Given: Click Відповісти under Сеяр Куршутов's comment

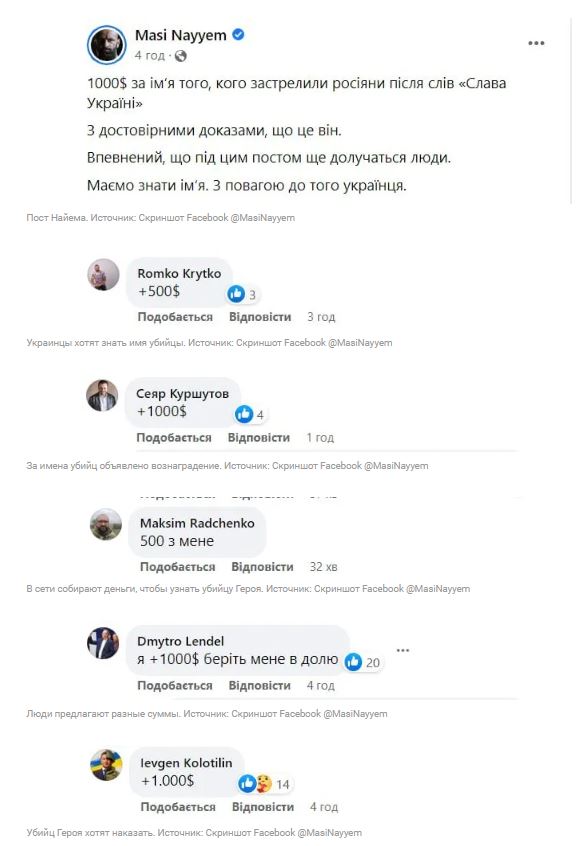Looking at the screenshot, I should click(259, 437).
